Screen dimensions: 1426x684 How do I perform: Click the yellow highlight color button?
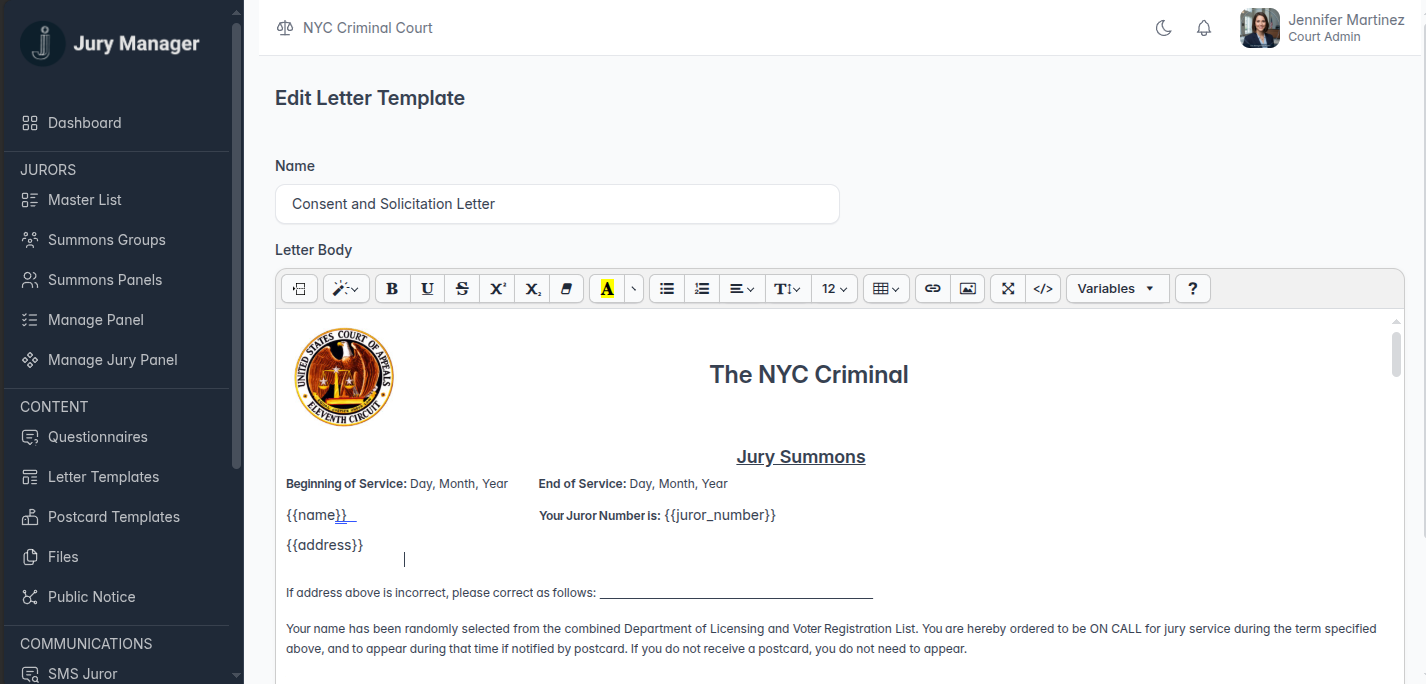pos(606,289)
